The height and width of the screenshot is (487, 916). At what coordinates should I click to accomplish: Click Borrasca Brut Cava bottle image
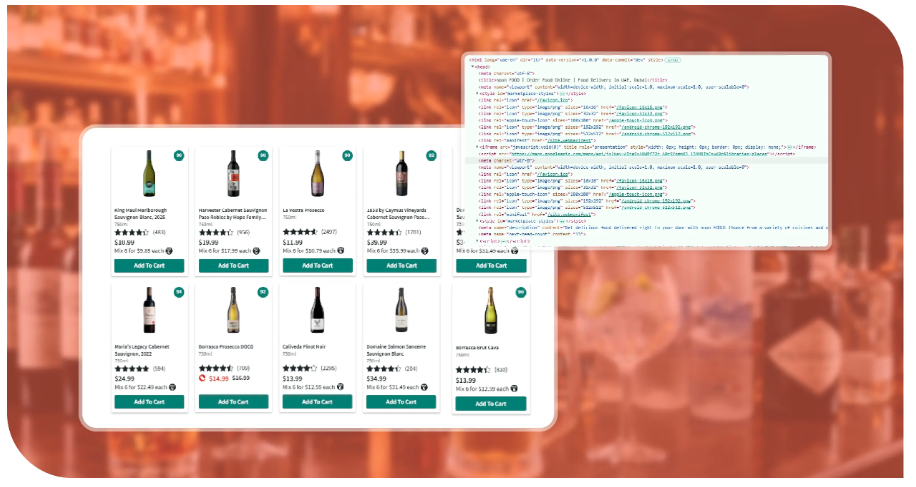491,310
